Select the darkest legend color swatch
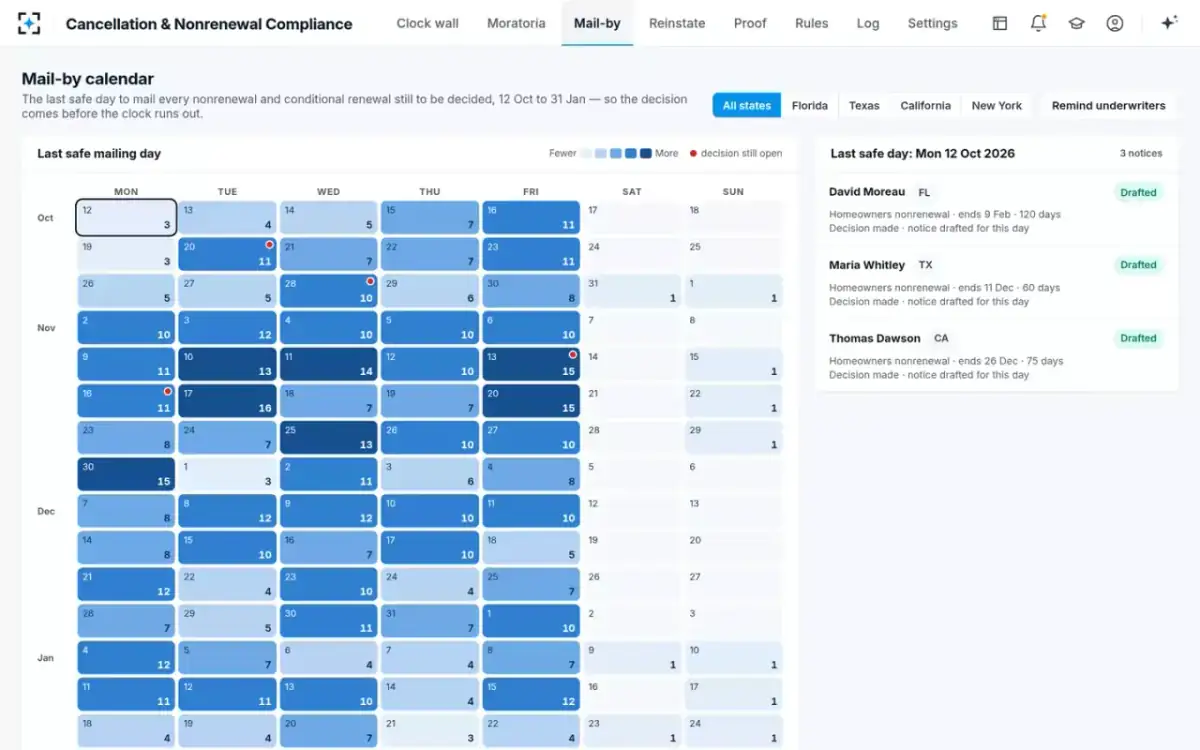 646,153
